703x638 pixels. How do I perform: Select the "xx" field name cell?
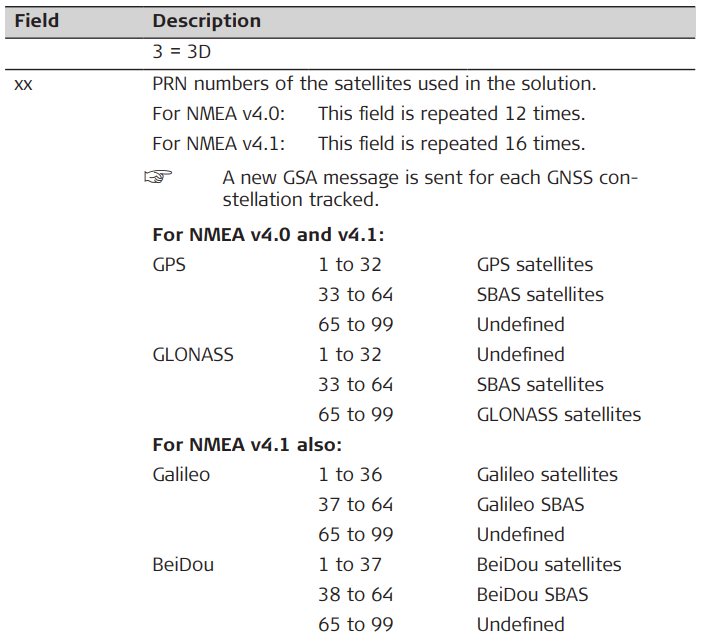[23, 85]
